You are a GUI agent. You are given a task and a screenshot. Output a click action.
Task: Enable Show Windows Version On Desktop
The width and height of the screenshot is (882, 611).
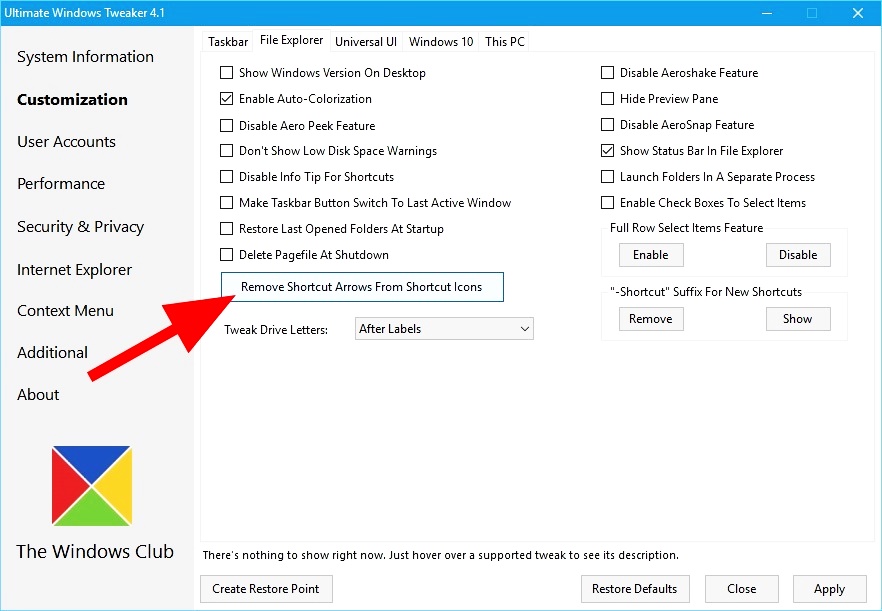[x=226, y=73]
